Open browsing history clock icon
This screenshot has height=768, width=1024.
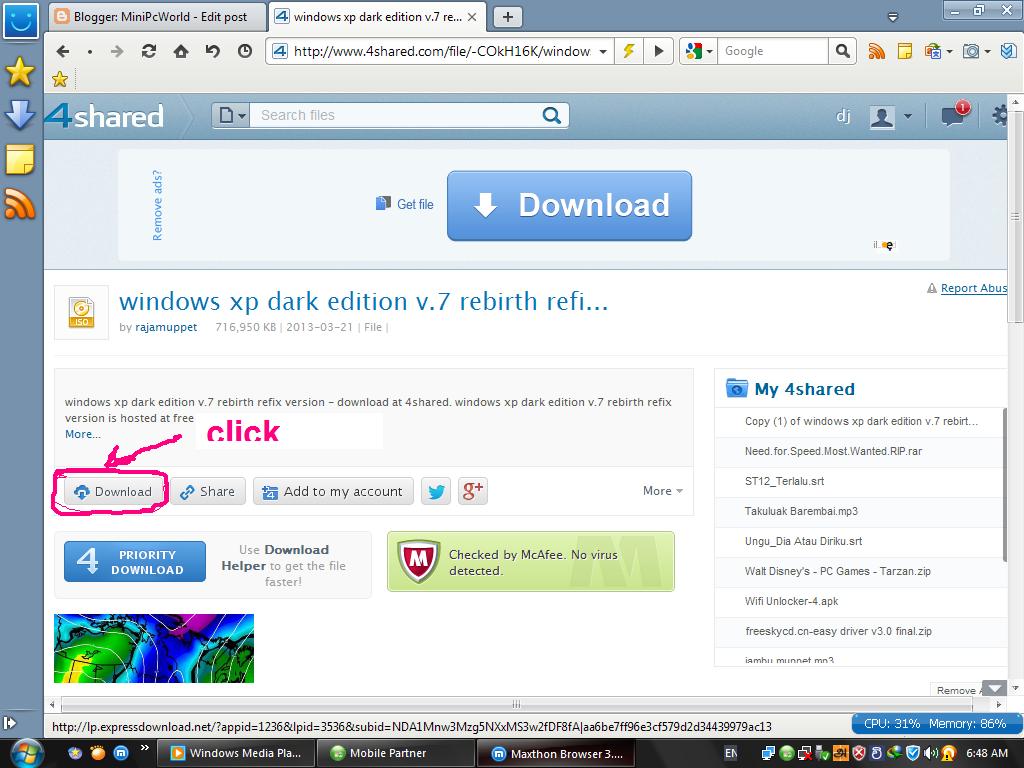[245, 51]
